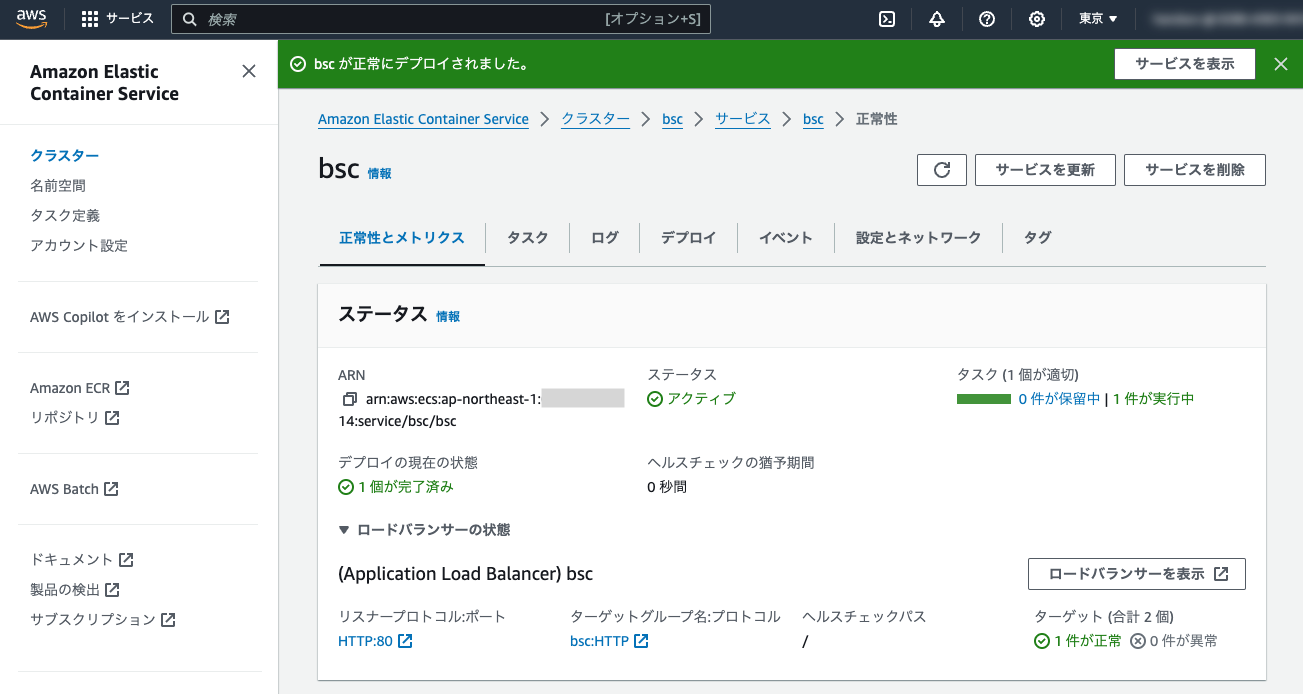Refresh the bsc service status
1303x694 pixels.
941,169
